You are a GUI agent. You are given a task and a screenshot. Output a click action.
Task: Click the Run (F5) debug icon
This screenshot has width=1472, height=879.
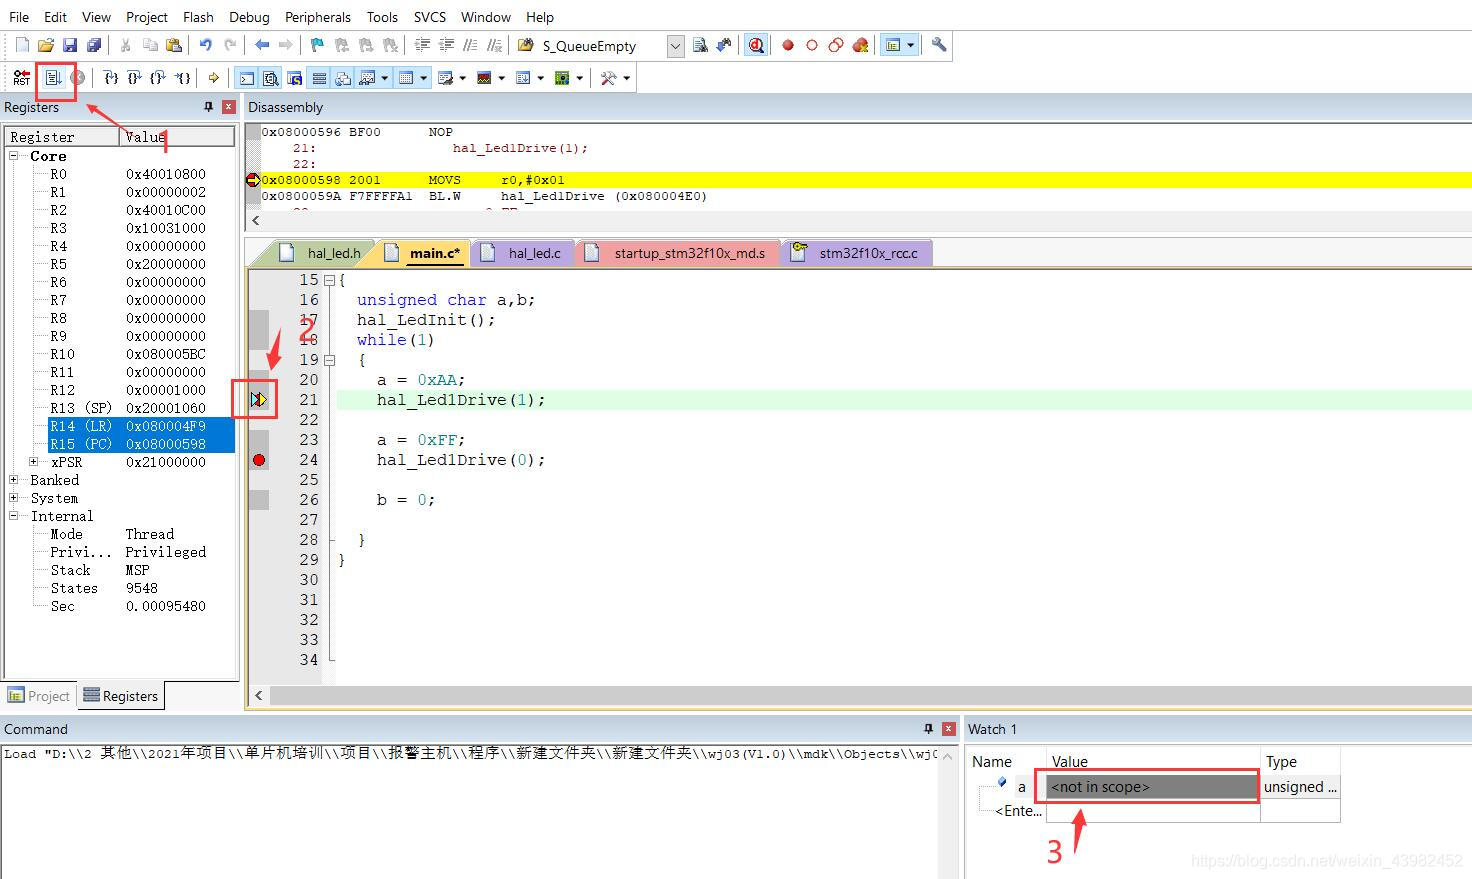click(54, 77)
